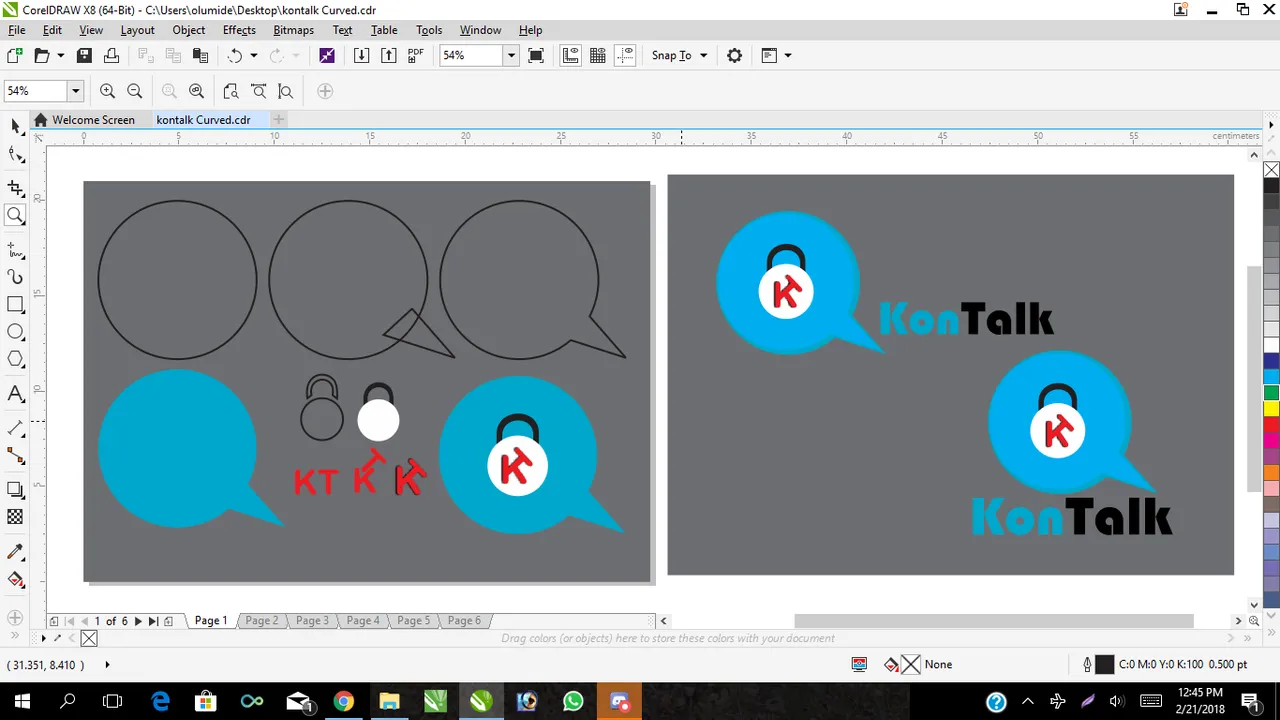Select the Text tool
The height and width of the screenshot is (720, 1280).
click(15, 394)
